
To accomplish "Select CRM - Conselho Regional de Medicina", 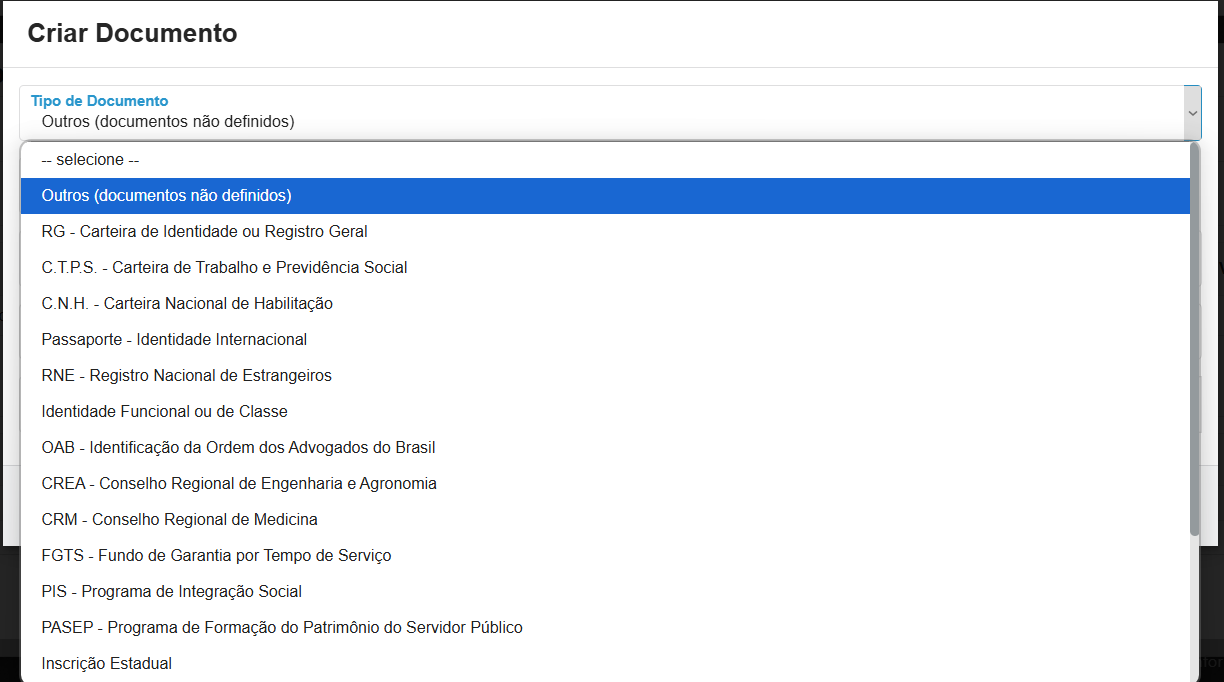I will pos(179,520).
